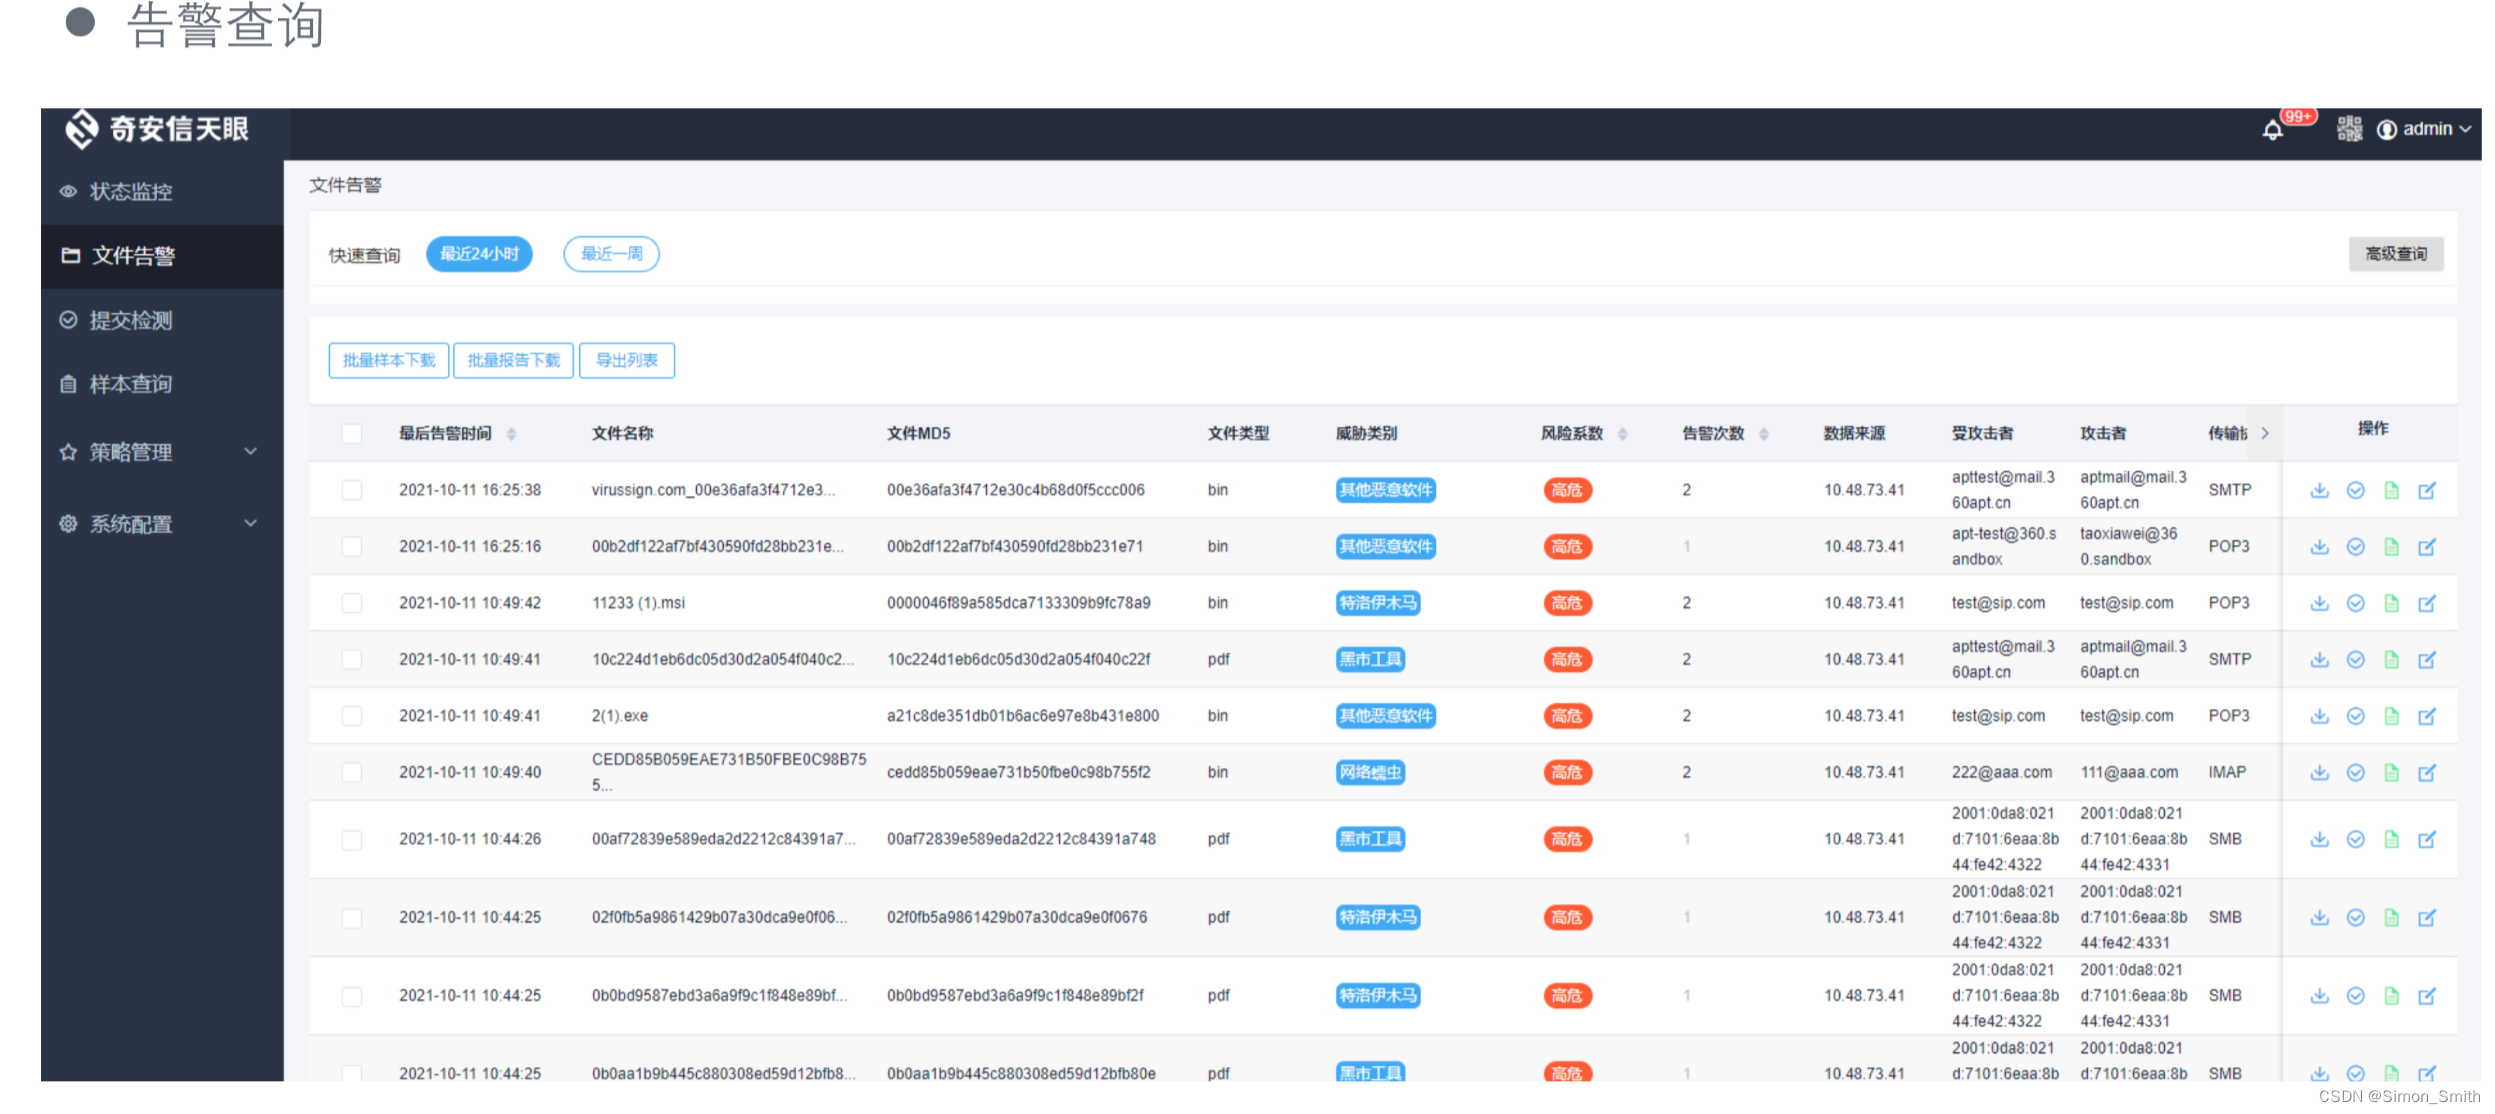Open 状态监控 in the sidebar
The image size is (2495, 1114).
(131, 191)
